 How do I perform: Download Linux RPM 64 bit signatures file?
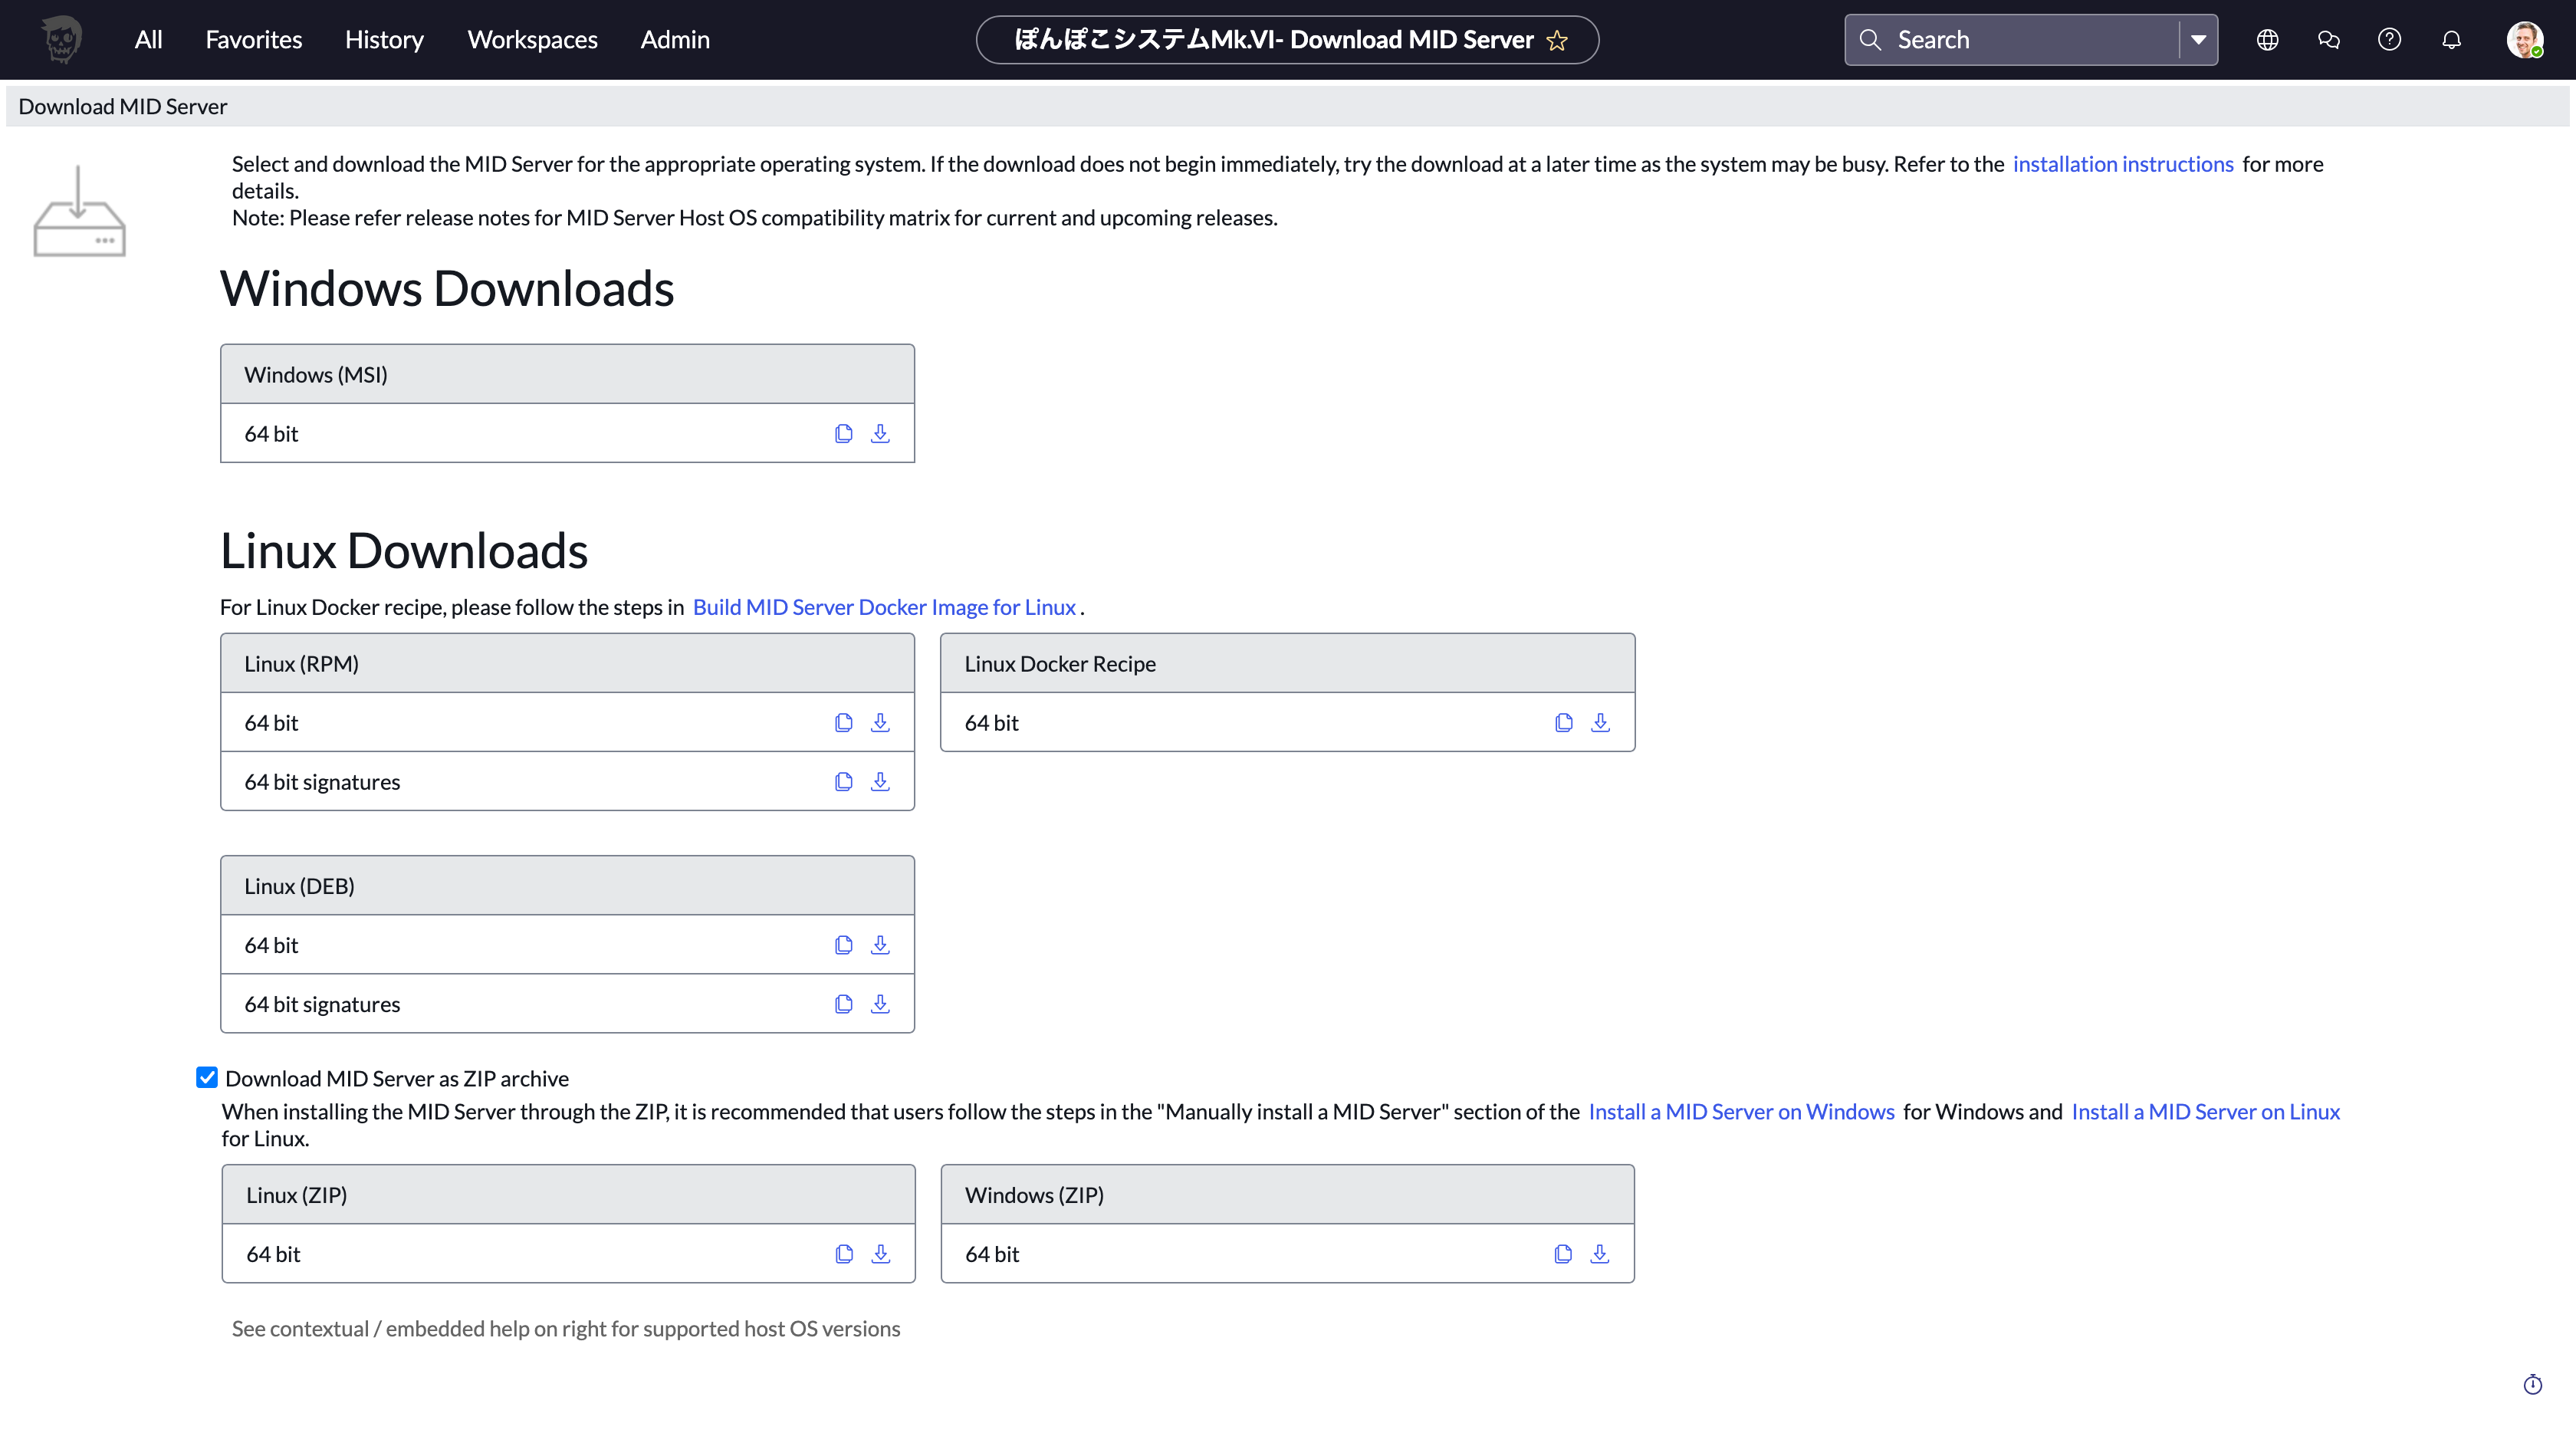(x=880, y=781)
